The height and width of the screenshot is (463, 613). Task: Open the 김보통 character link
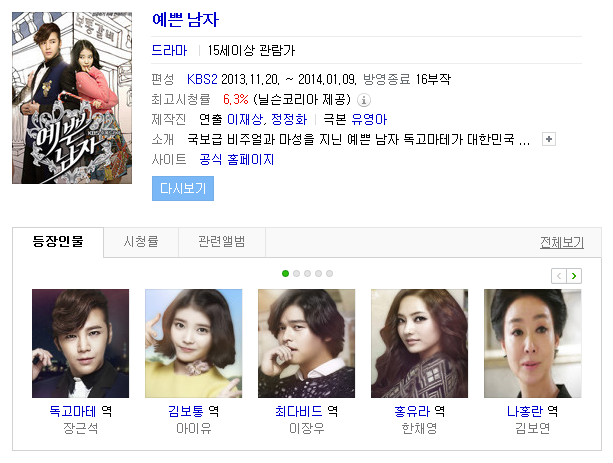coord(186,411)
